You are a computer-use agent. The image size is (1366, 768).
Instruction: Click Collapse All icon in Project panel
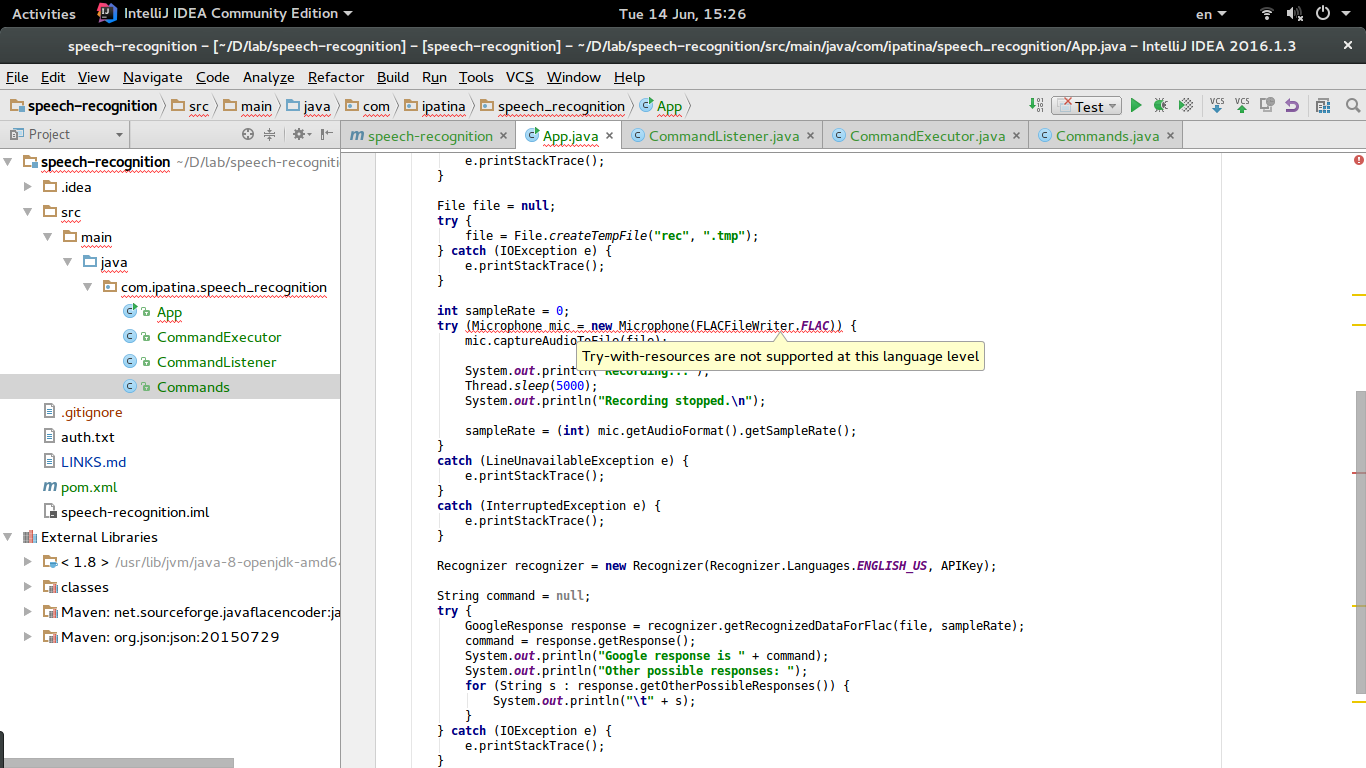tap(269, 134)
